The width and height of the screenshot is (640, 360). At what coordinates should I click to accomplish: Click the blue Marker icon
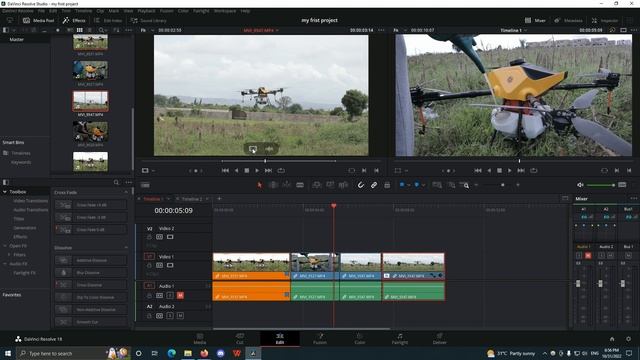[417, 185]
